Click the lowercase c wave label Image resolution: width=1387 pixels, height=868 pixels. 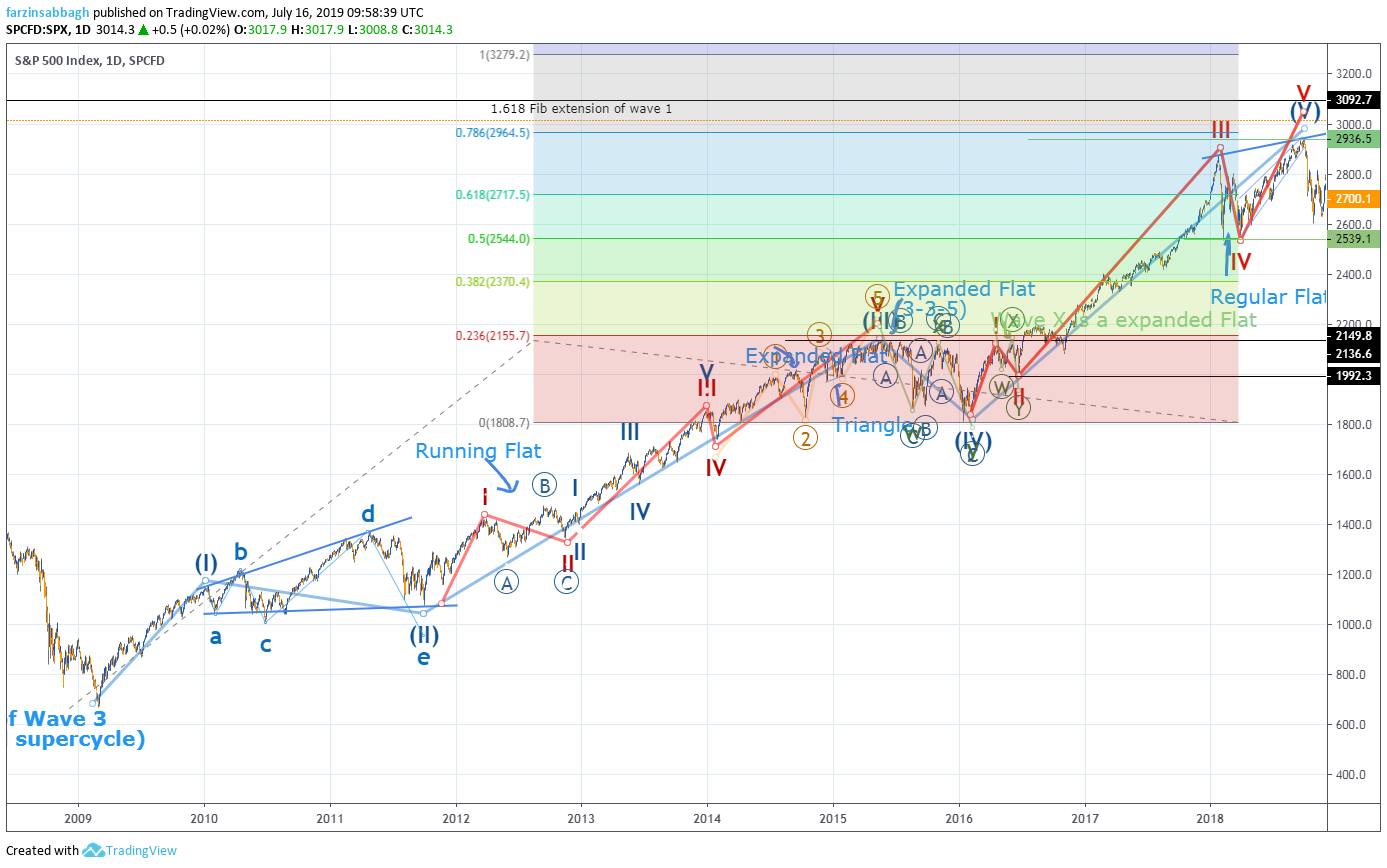click(x=265, y=645)
